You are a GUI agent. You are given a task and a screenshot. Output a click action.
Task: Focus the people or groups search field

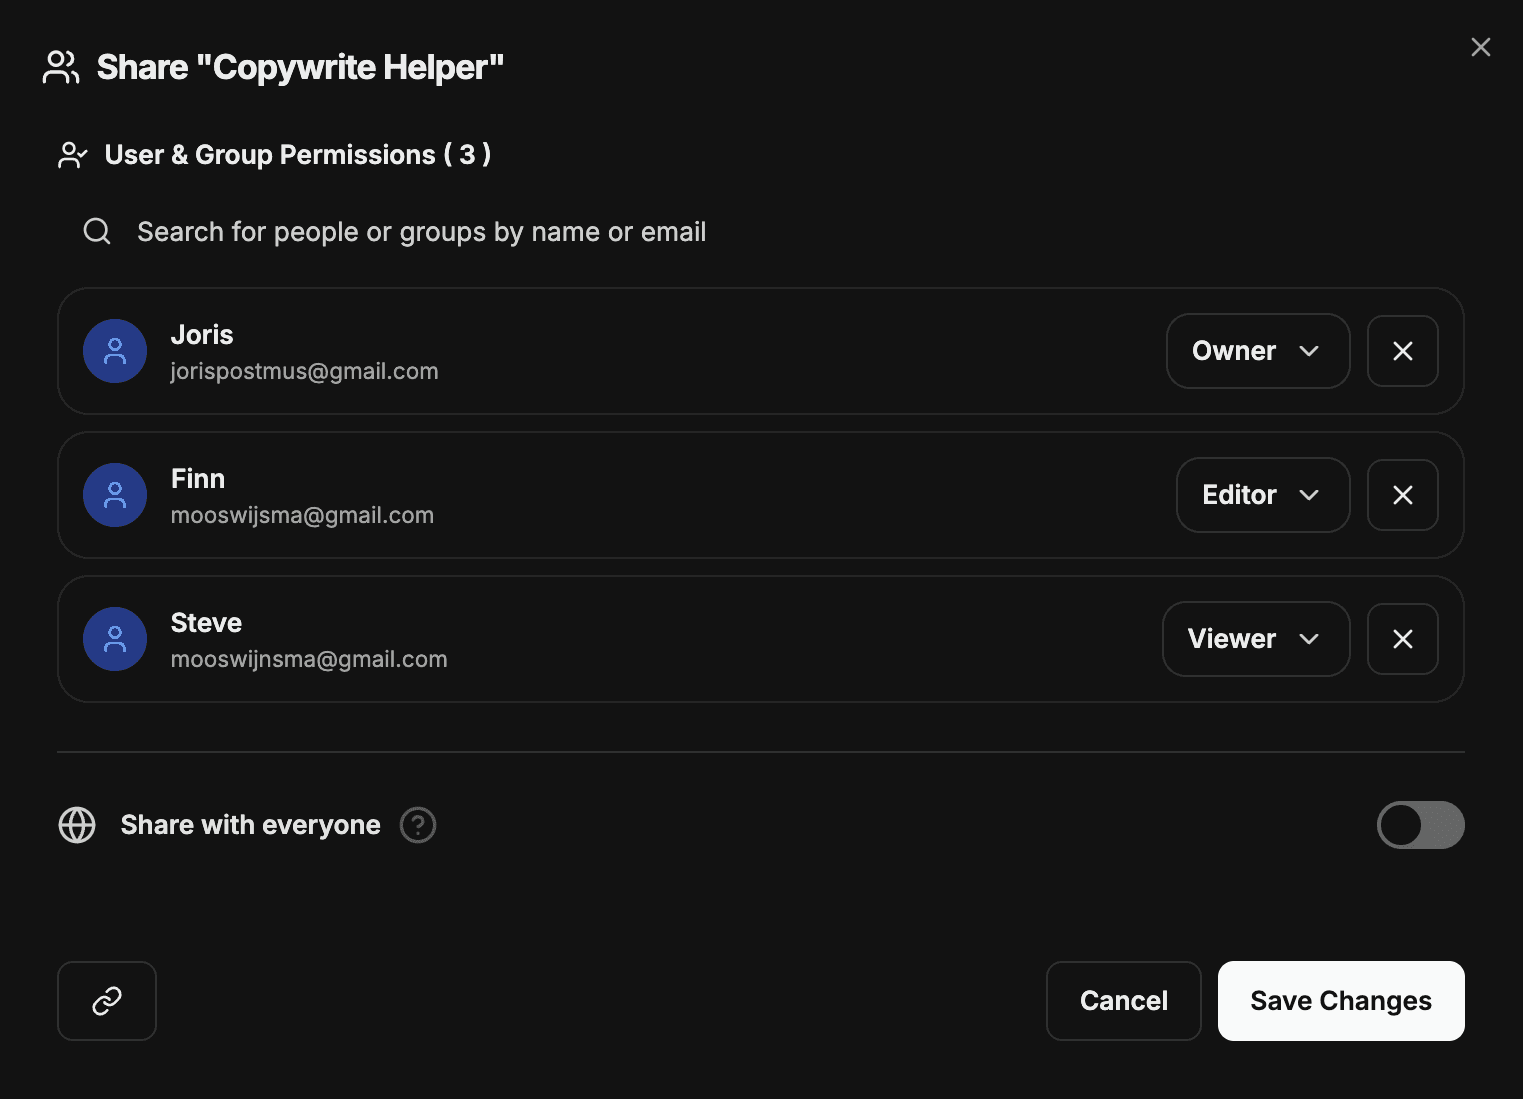coord(761,232)
